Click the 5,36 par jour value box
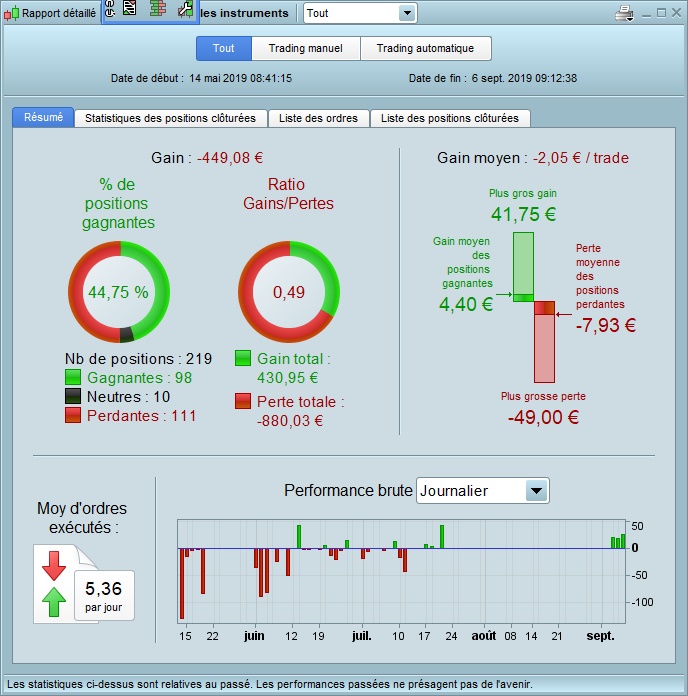Image resolution: width=688 pixels, height=696 pixels. point(104,595)
